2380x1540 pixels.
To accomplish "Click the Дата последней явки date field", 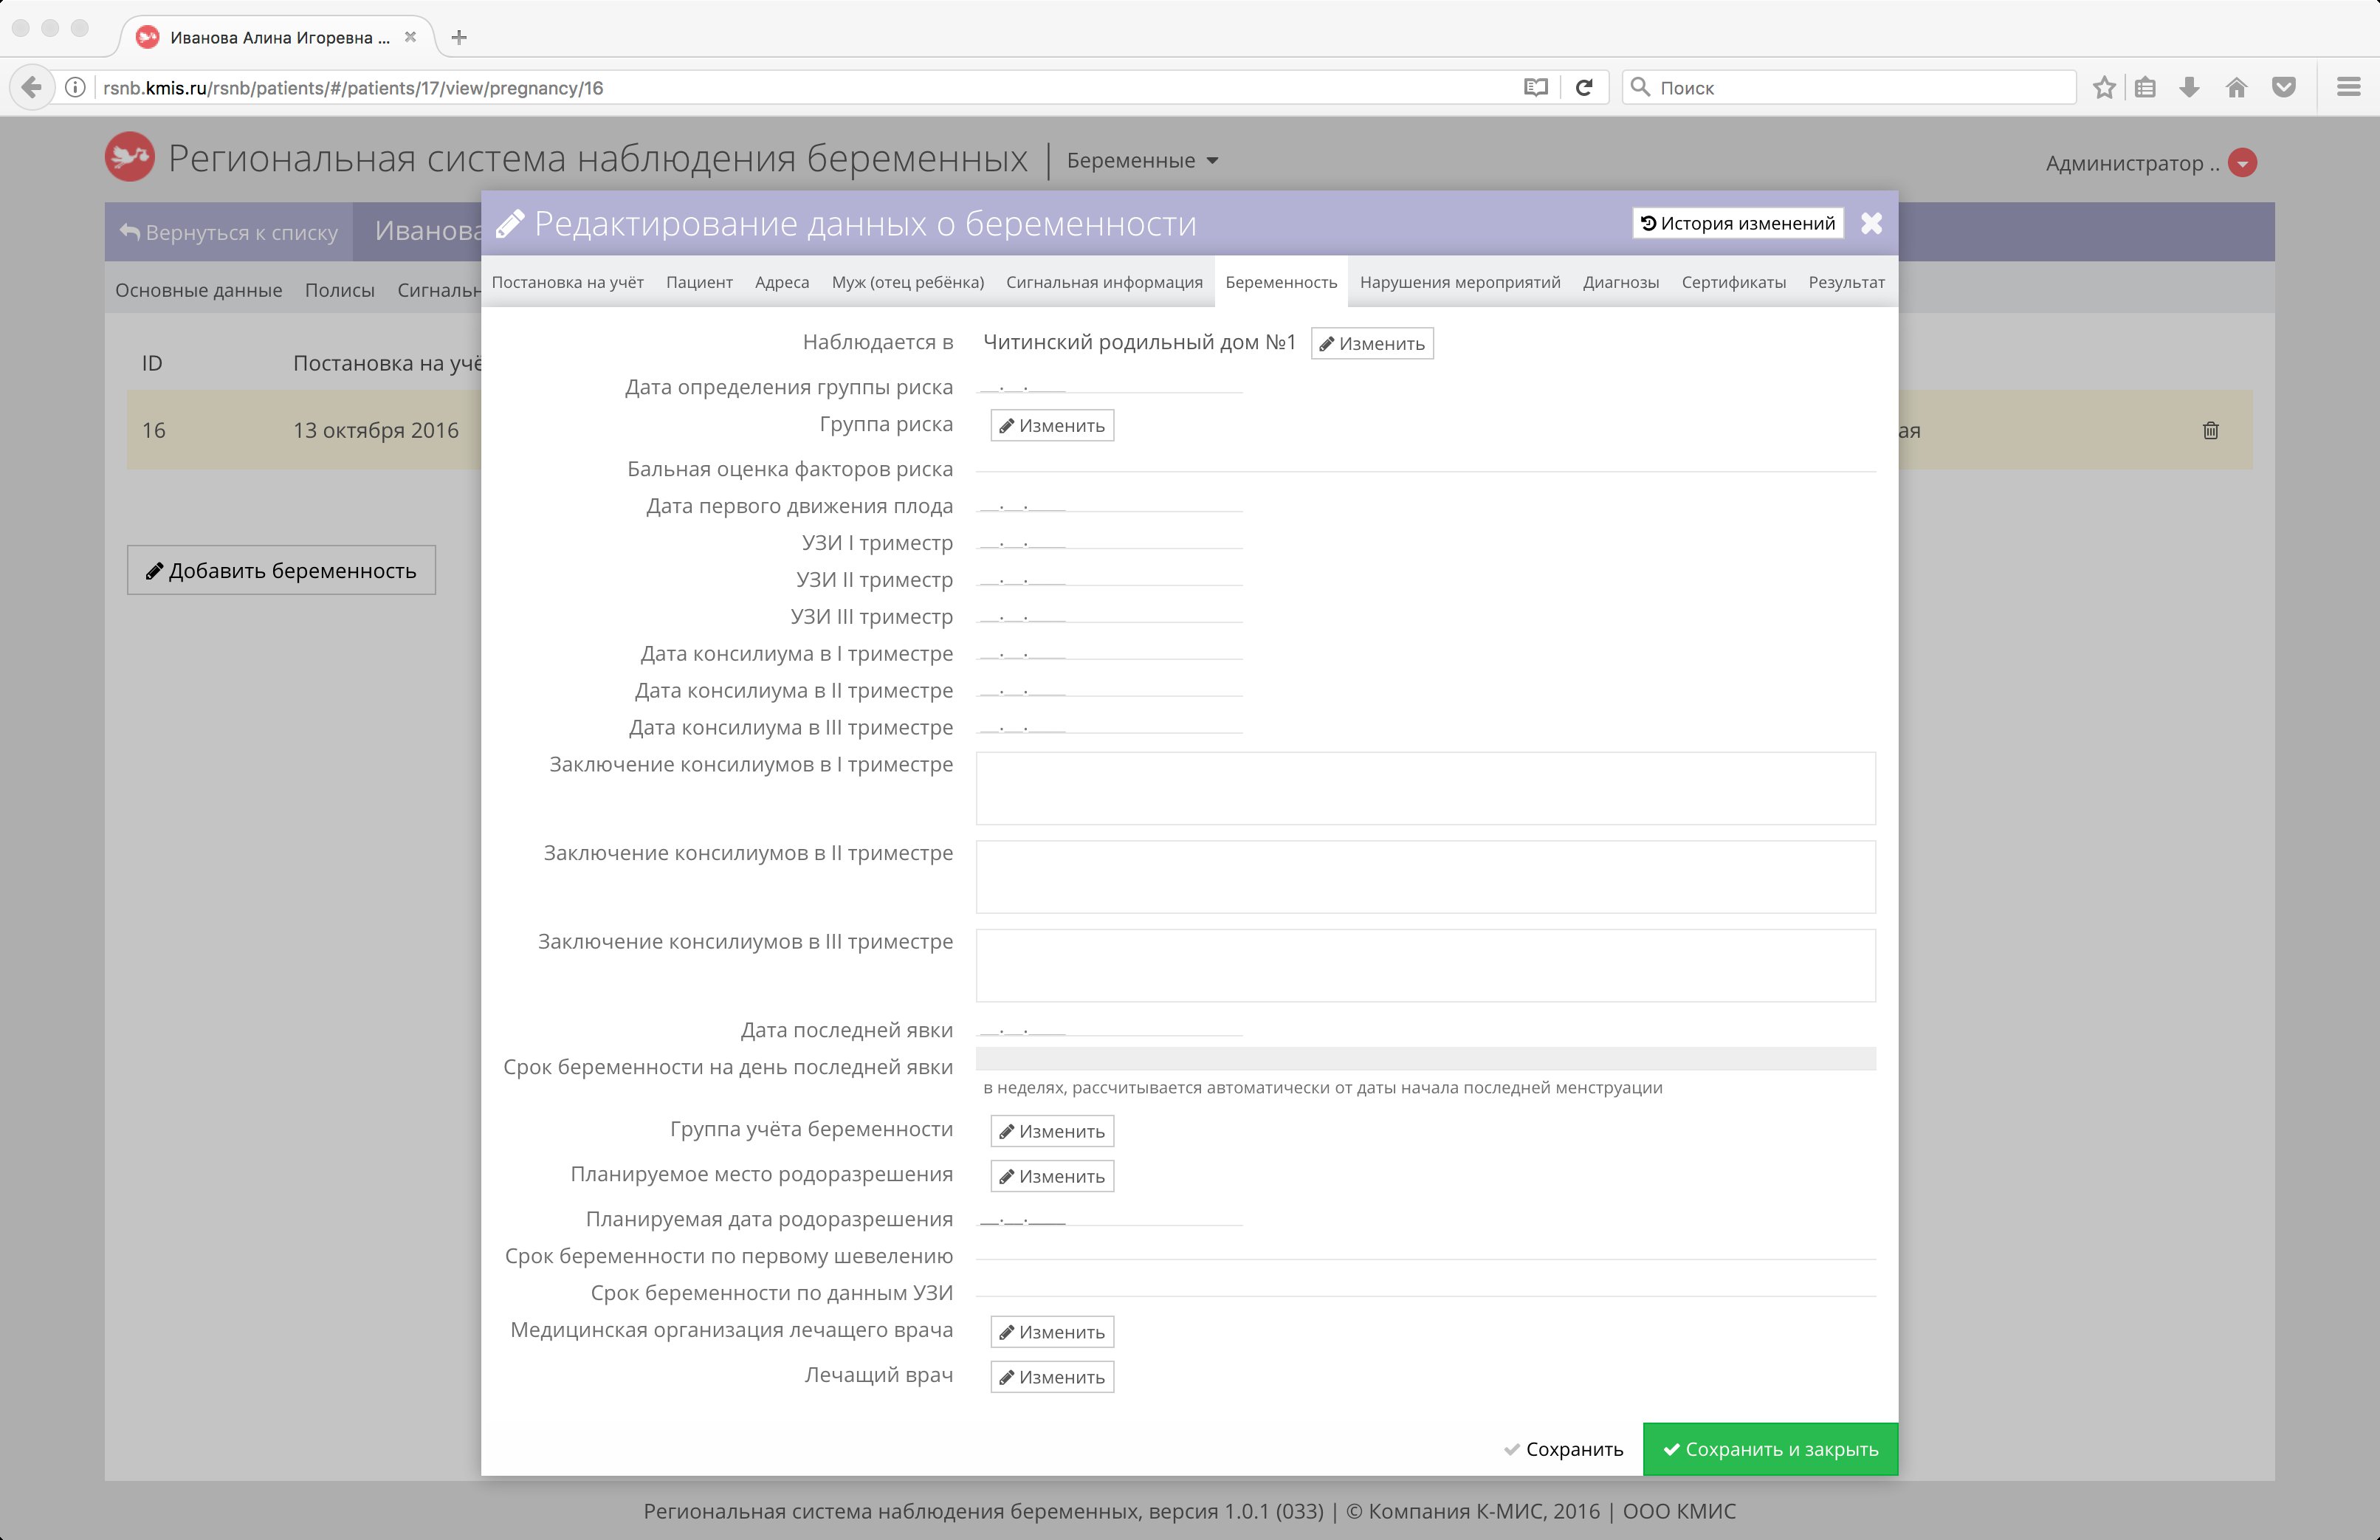I will 1108,1030.
